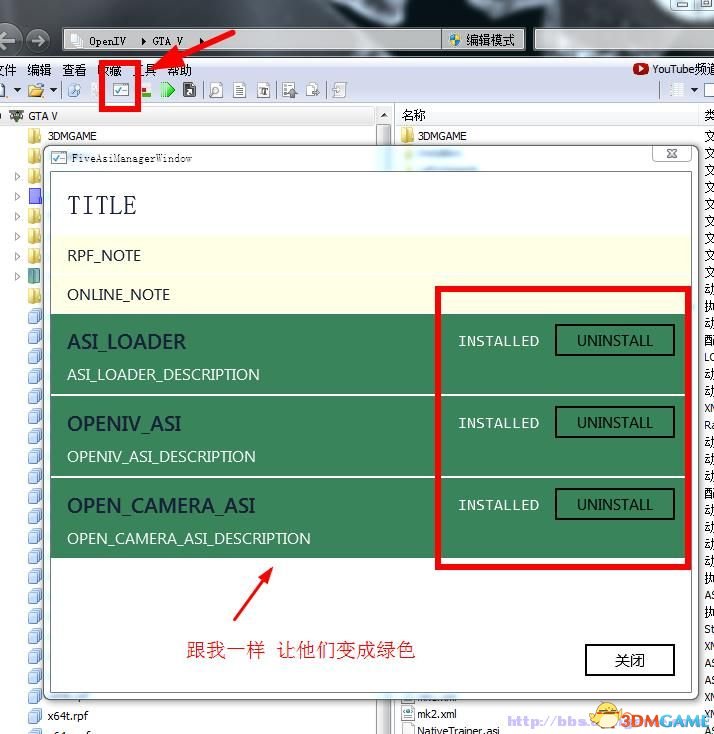Click the export document with arrow icon
Image resolution: width=714 pixels, height=734 pixels.
point(313,90)
